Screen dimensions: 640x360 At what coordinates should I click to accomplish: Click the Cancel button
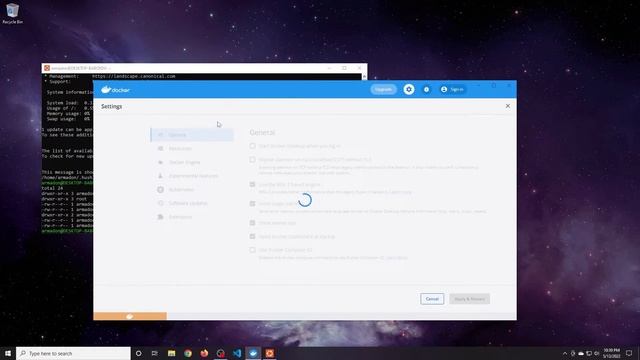tap(432, 299)
